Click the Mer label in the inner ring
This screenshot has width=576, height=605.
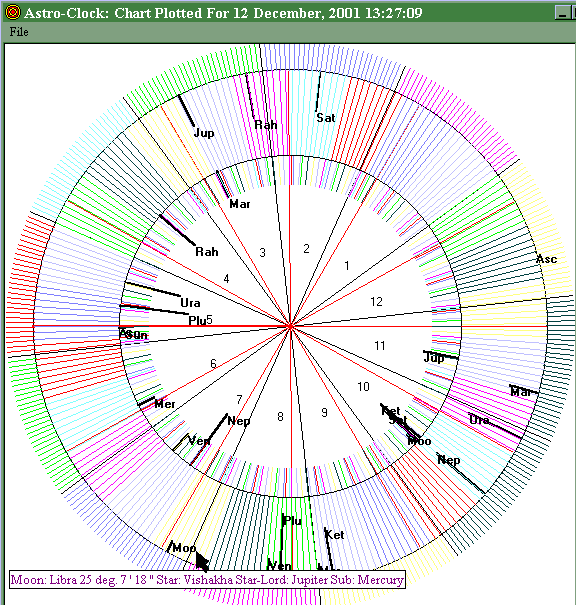pyautogui.click(x=165, y=404)
